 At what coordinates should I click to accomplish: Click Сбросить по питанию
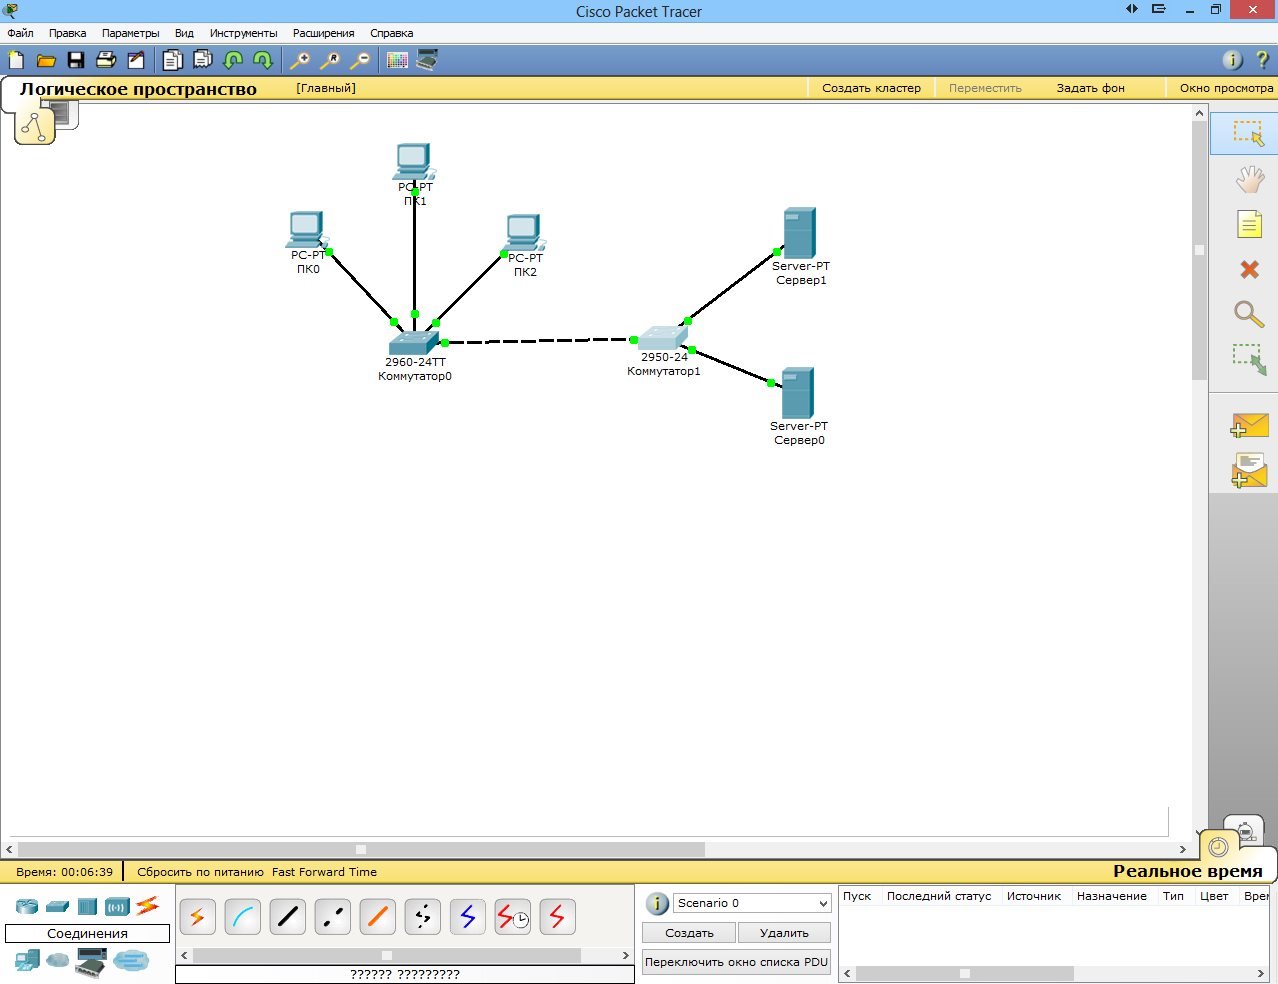200,872
